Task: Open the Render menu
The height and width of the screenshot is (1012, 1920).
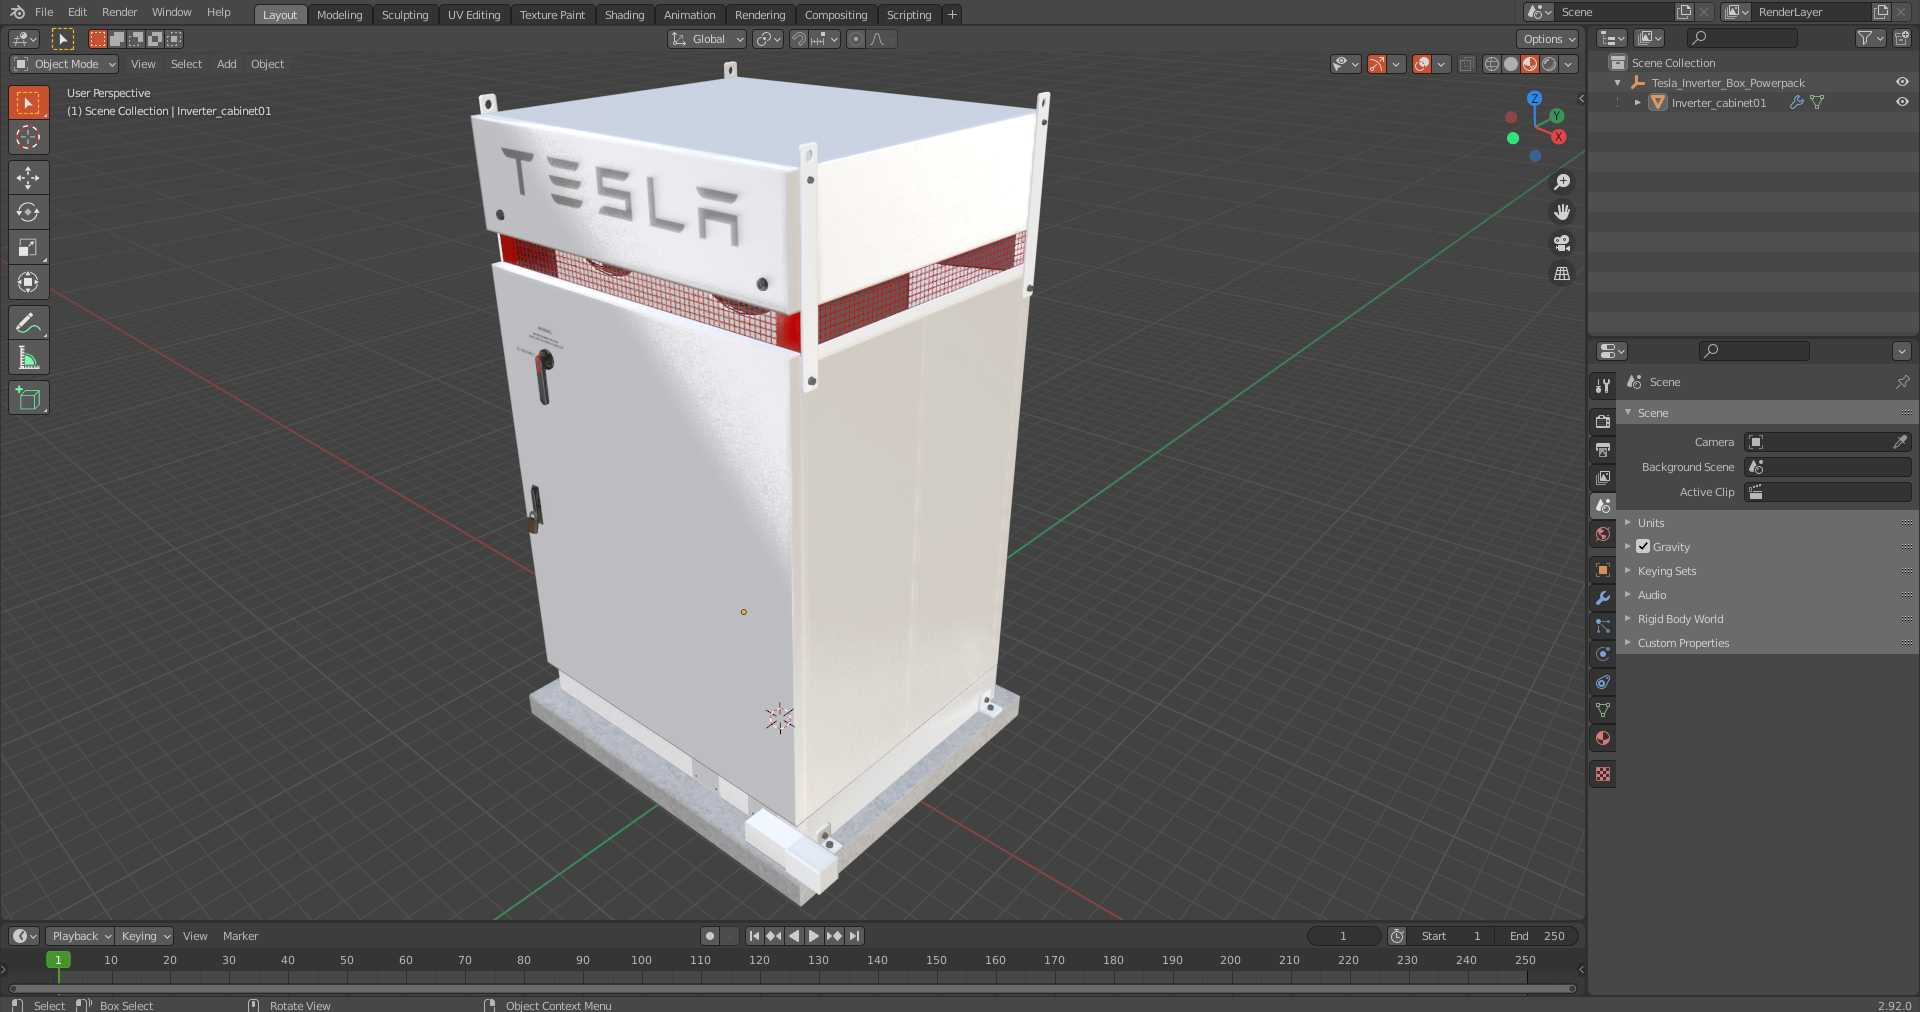Action: (x=119, y=12)
